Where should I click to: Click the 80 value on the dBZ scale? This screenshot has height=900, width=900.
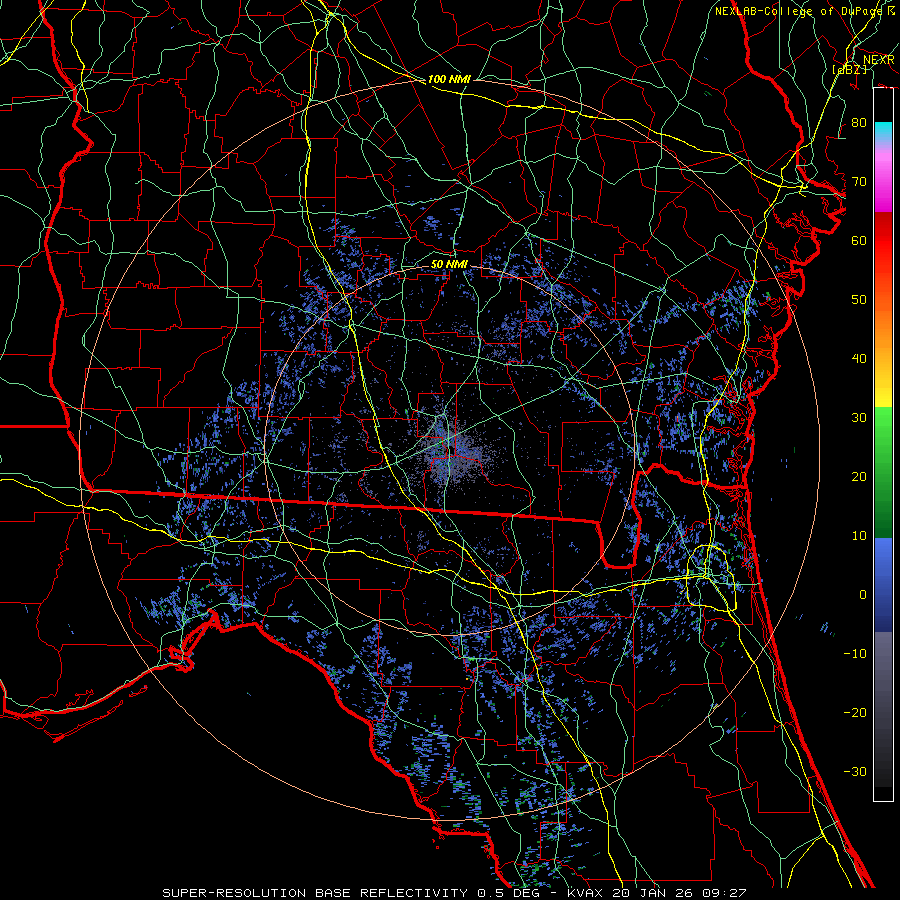pos(859,123)
